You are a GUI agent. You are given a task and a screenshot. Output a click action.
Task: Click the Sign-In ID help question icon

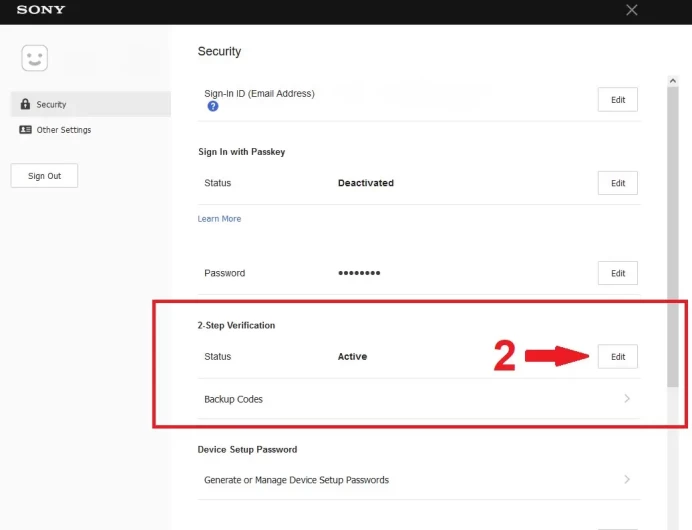[213, 106]
